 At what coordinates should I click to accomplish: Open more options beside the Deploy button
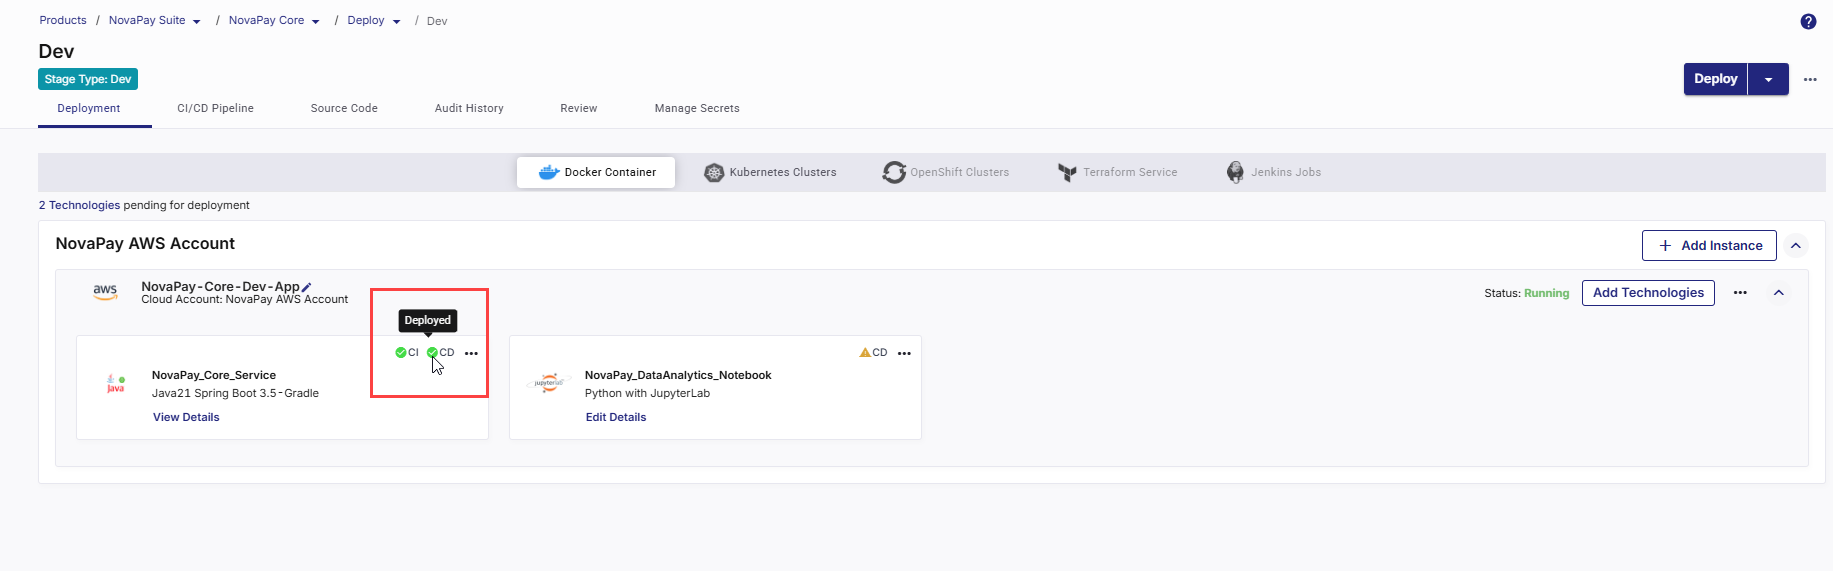(x=1810, y=79)
